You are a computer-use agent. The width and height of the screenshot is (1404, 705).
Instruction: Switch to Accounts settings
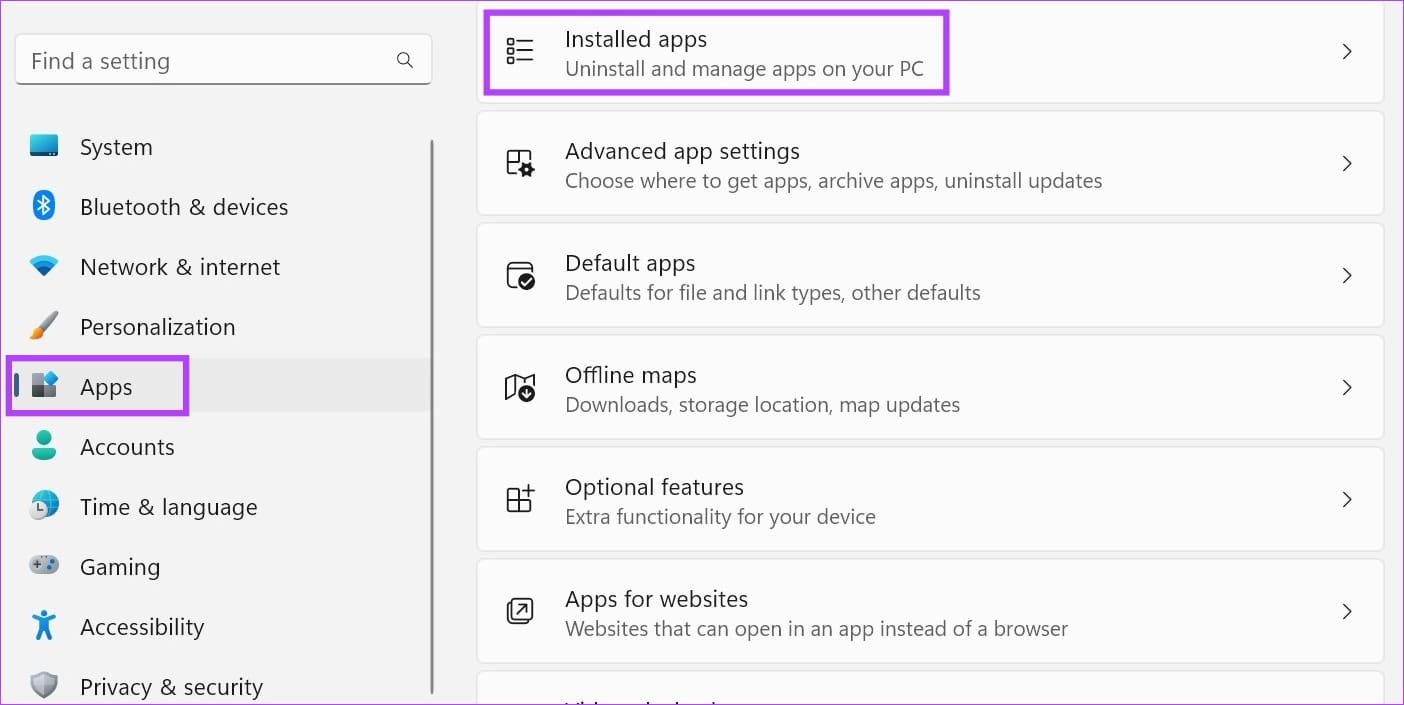[127, 447]
